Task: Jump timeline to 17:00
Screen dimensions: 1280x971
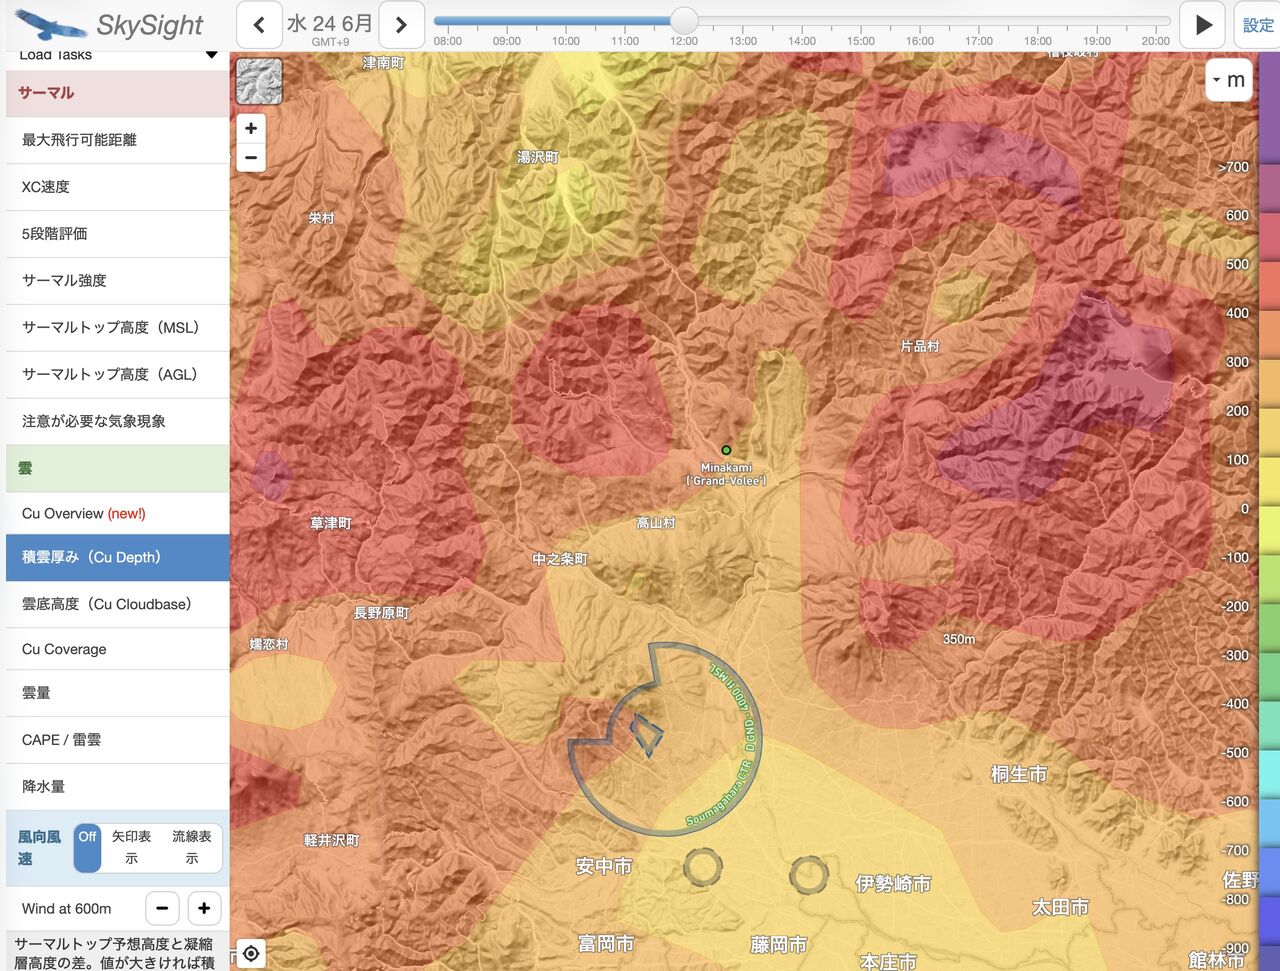Action: click(x=979, y=41)
